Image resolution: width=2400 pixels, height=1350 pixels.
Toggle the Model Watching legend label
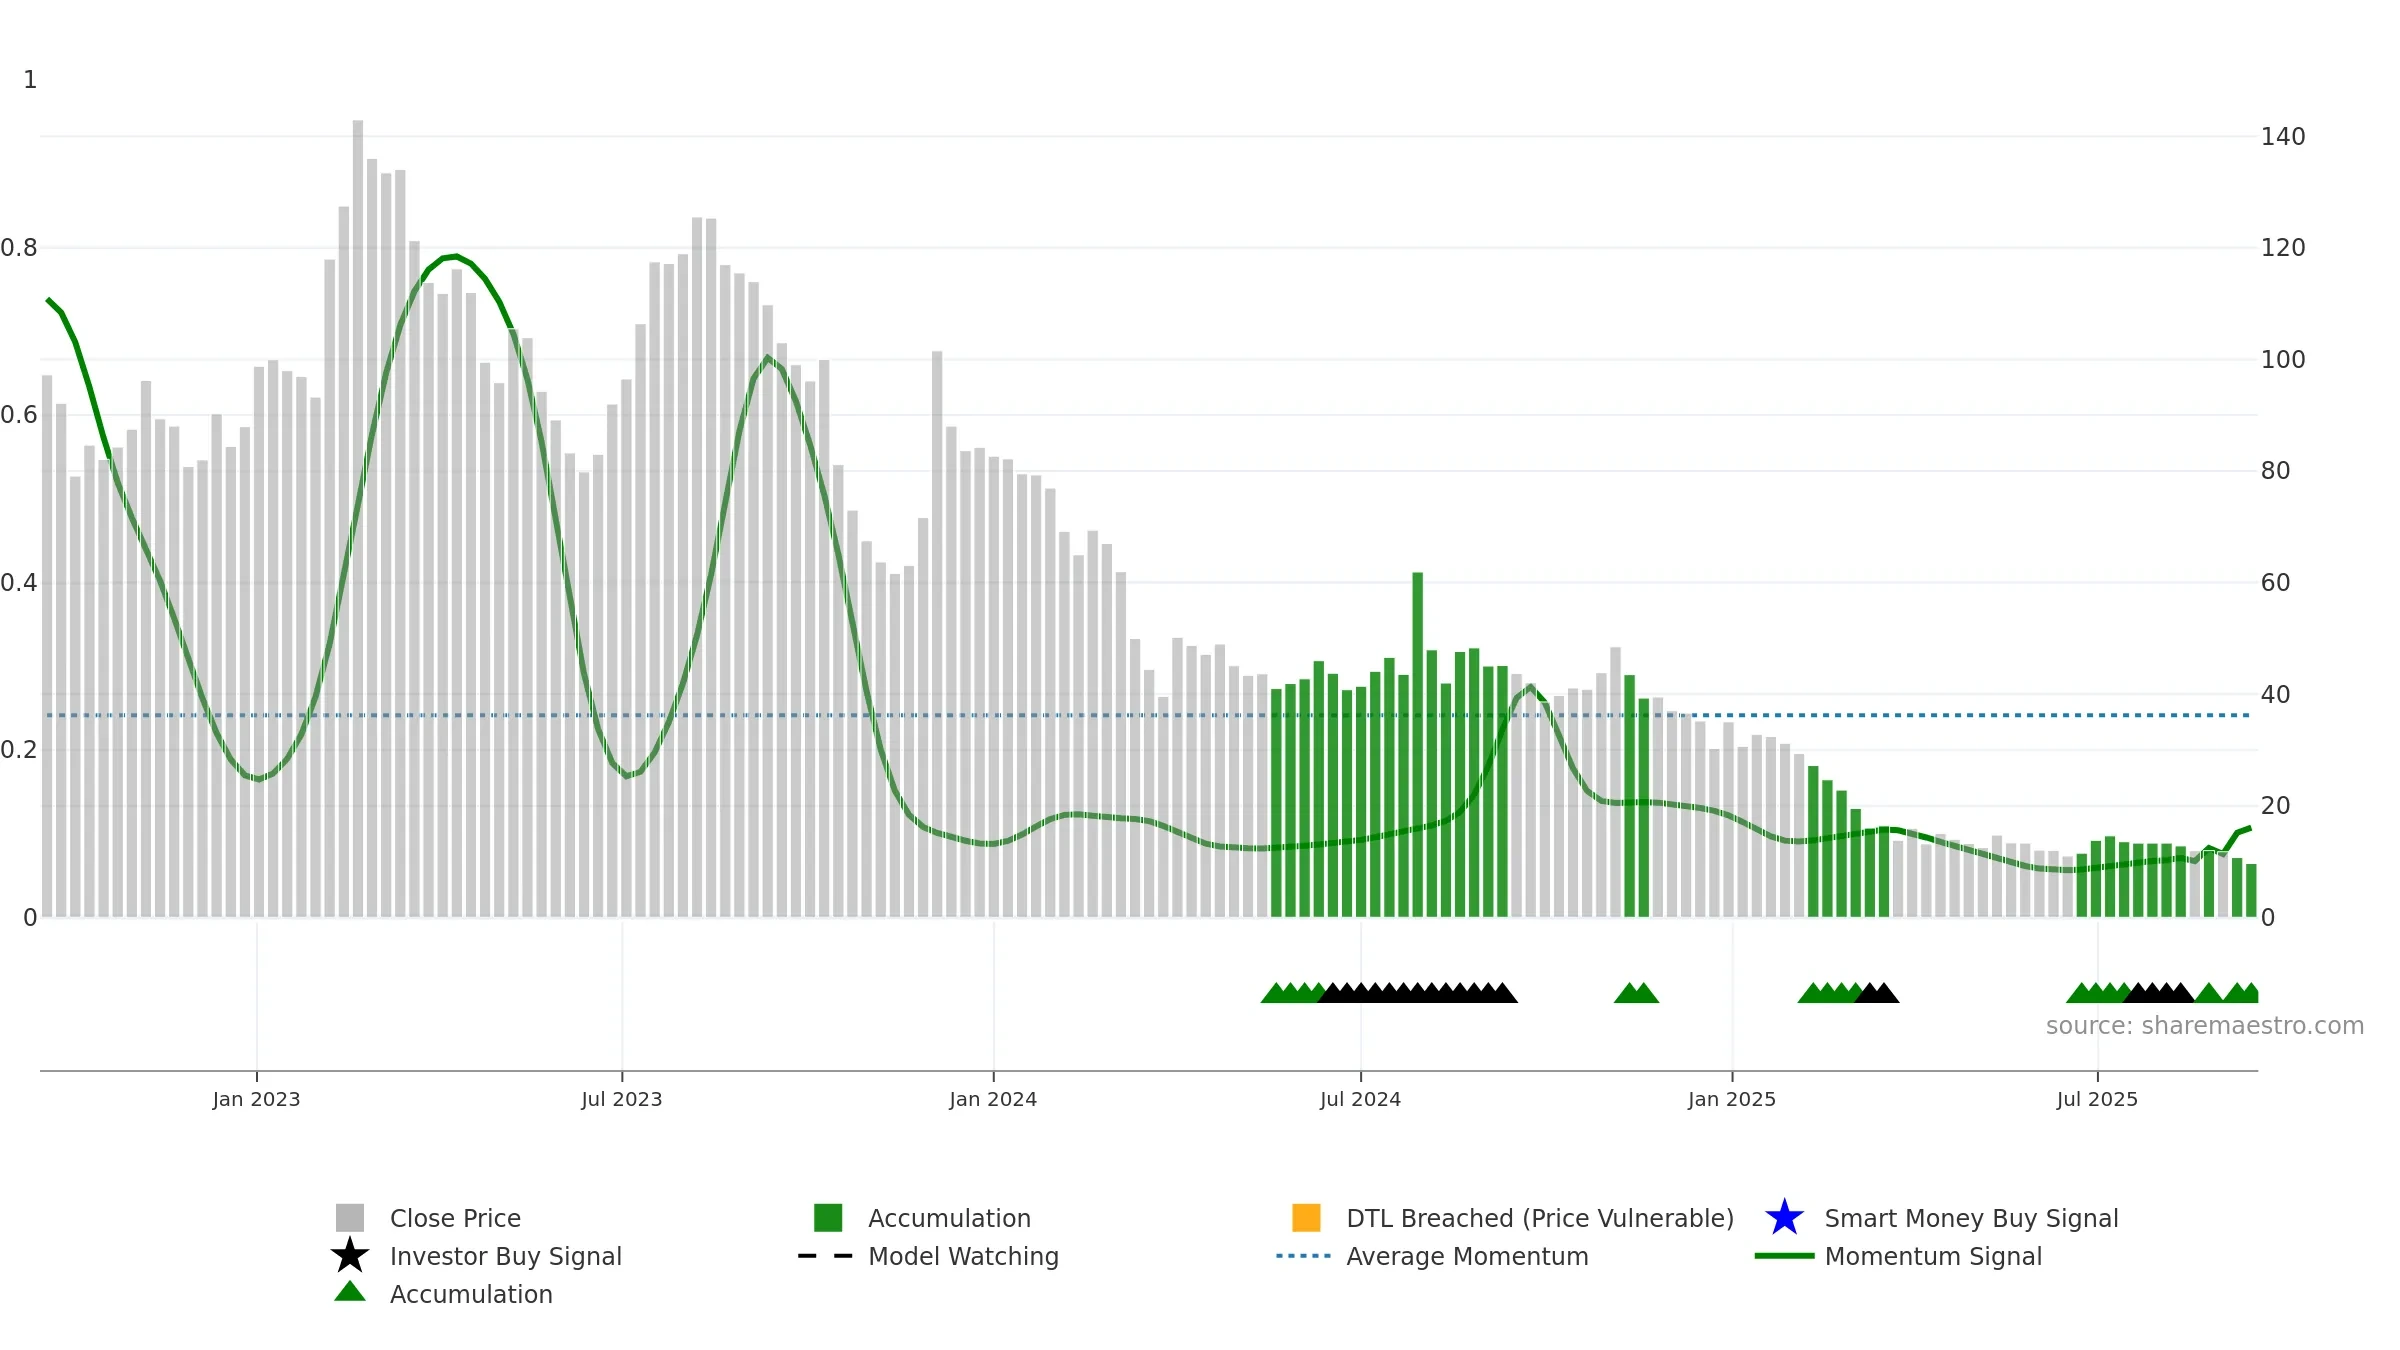(x=963, y=1256)
